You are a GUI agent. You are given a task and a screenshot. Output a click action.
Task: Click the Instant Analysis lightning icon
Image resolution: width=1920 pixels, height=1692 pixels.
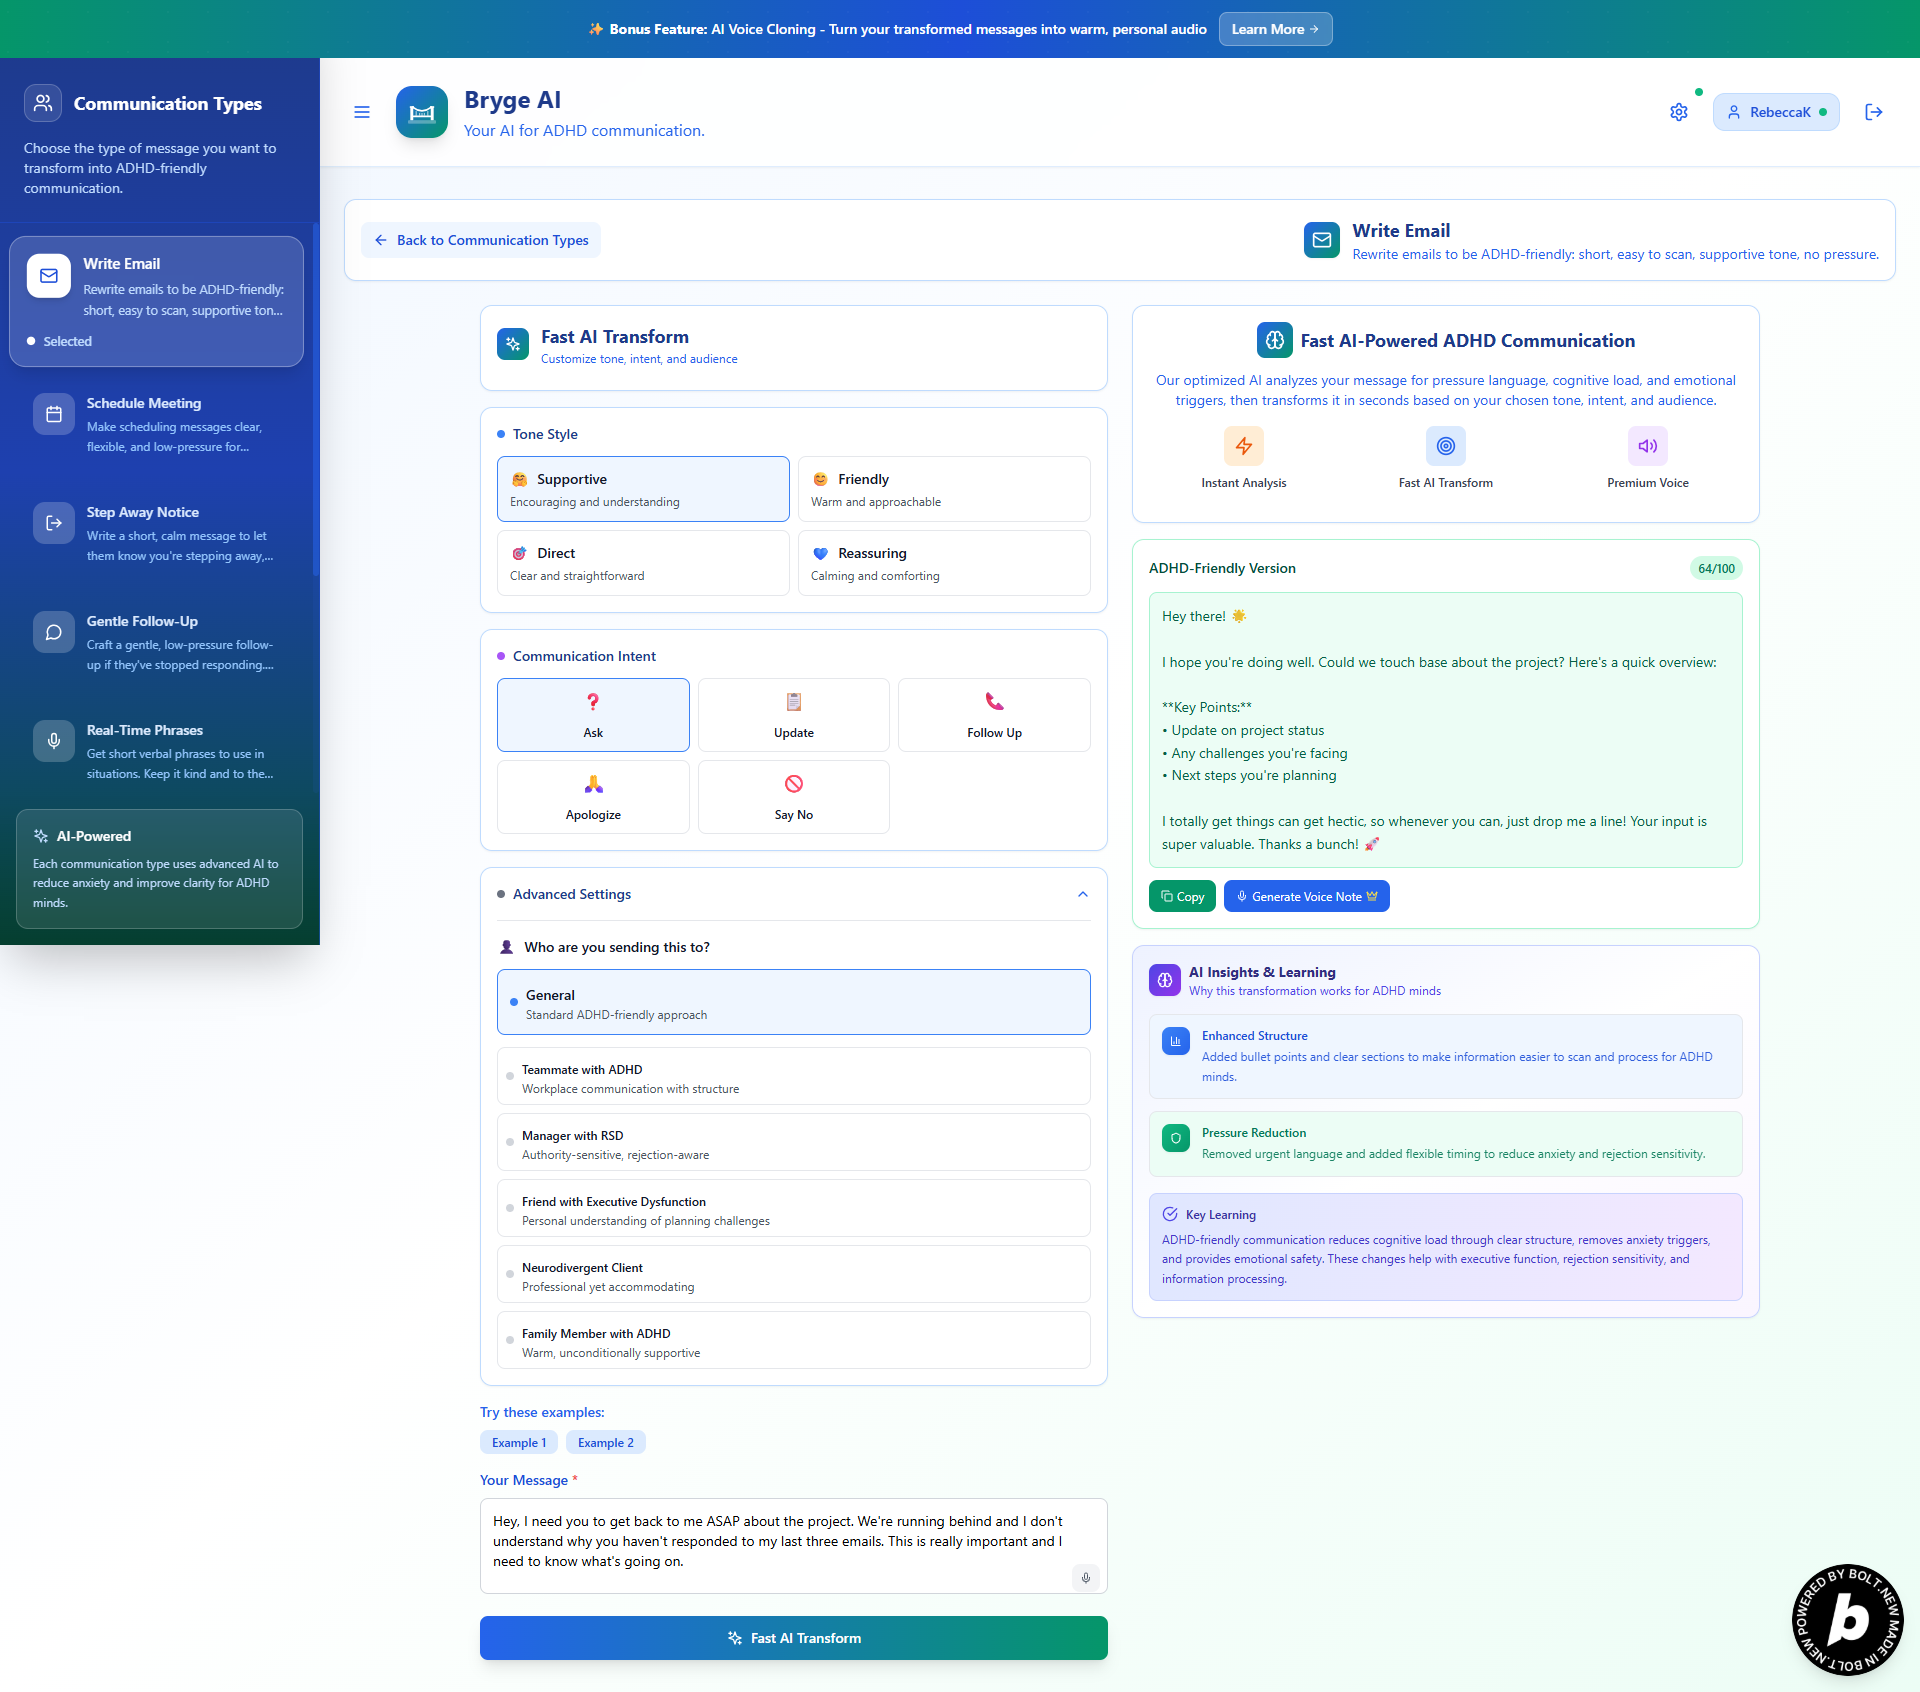click(x=1243, y=446)
